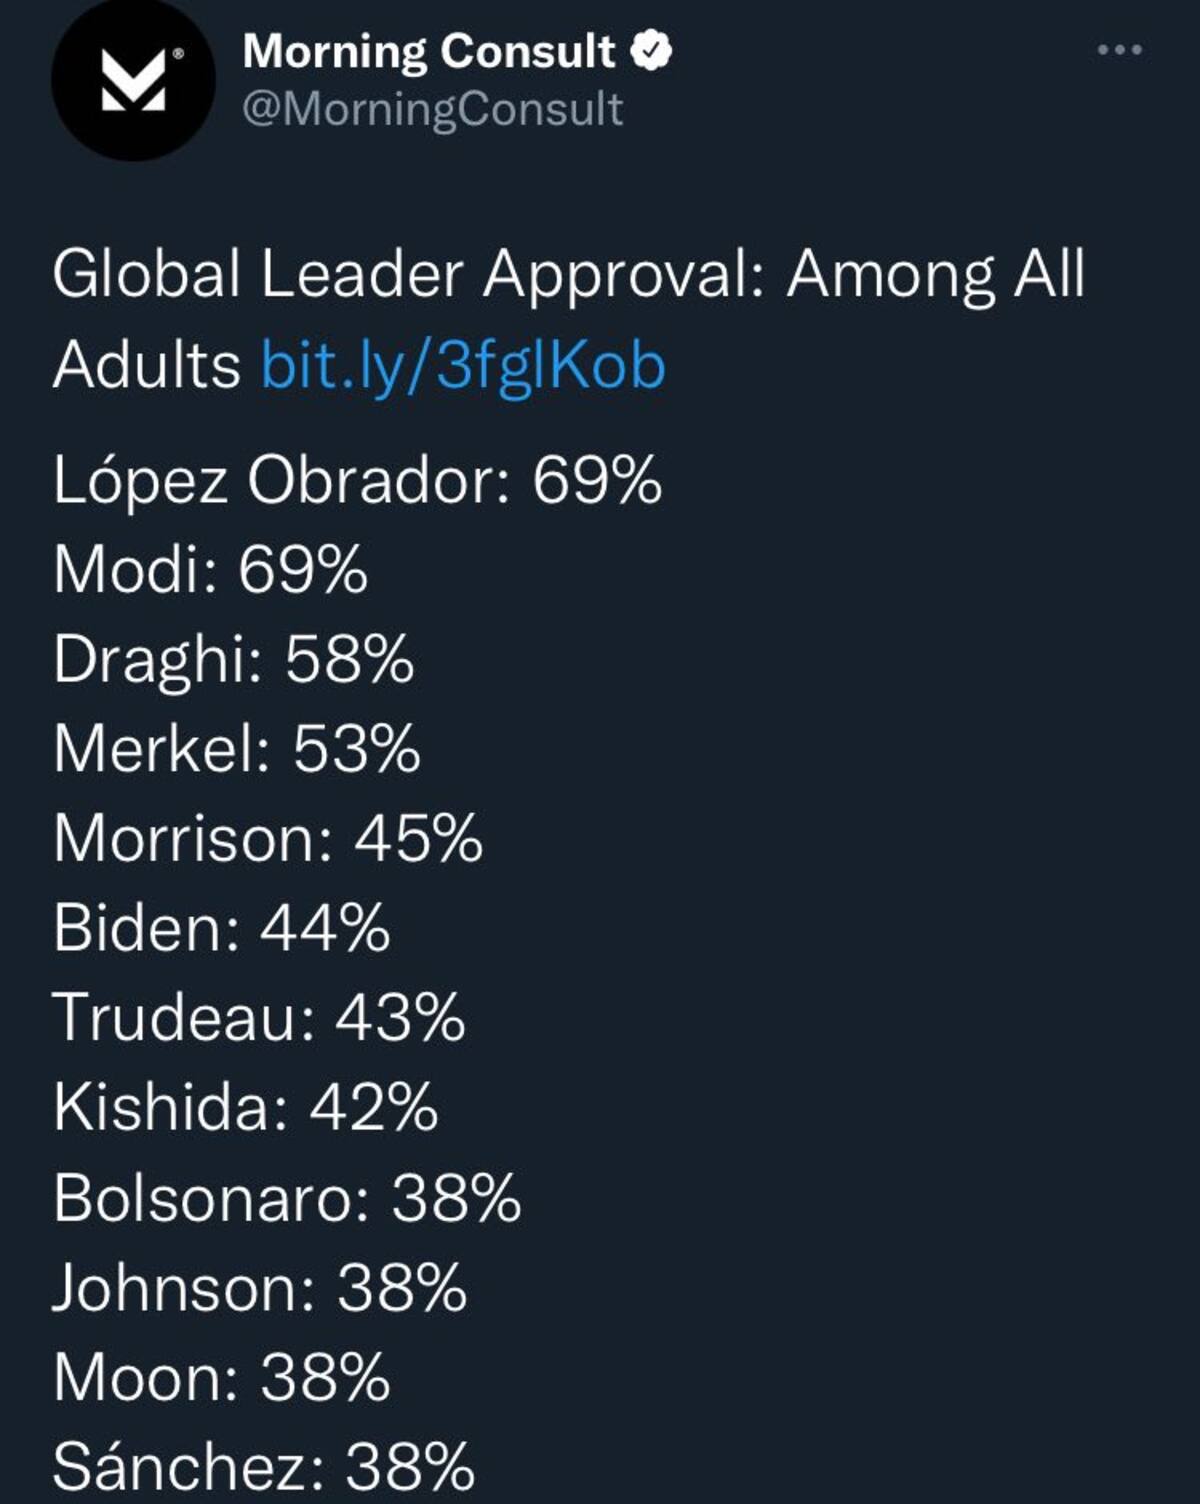
Task: Click the Morrison: 45% line
Action: [x=268, y=838]
